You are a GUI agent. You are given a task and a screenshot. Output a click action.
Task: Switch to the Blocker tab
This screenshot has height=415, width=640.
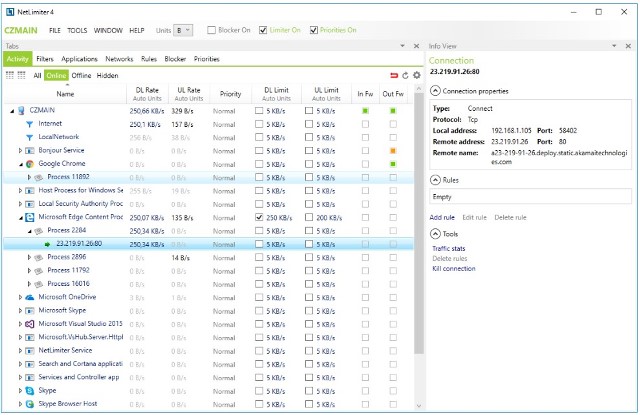[x=175, y=59]
